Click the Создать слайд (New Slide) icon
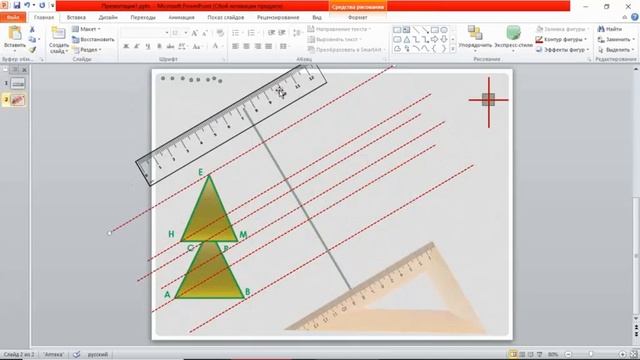This screenshot has width=640, height=360. [x=58, y=33]
